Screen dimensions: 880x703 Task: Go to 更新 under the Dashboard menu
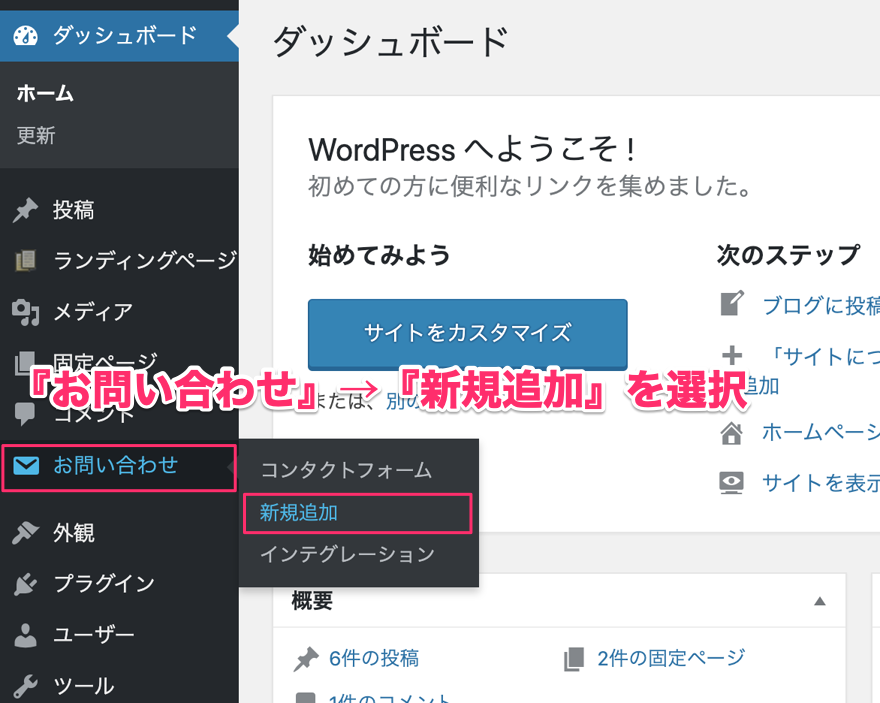coord(36,136)
